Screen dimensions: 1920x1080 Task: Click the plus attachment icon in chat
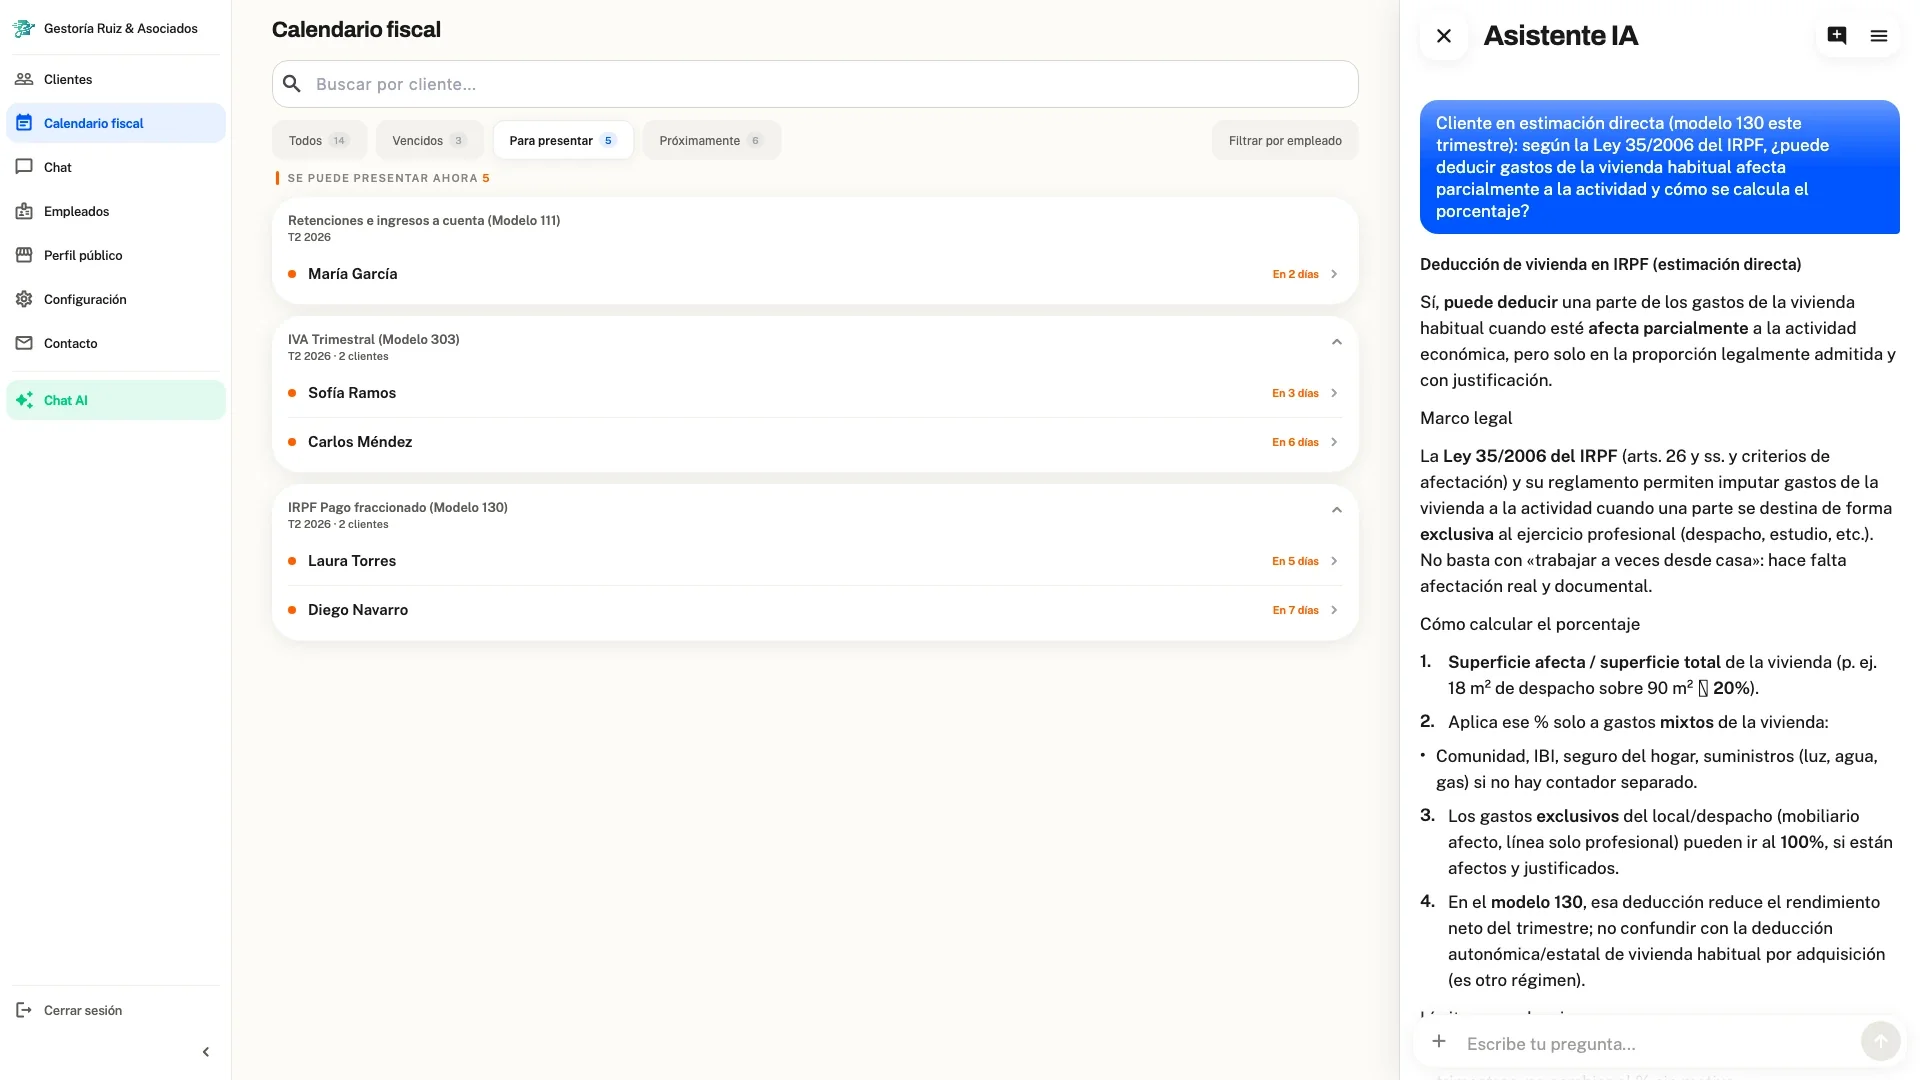point(1439,1042)
